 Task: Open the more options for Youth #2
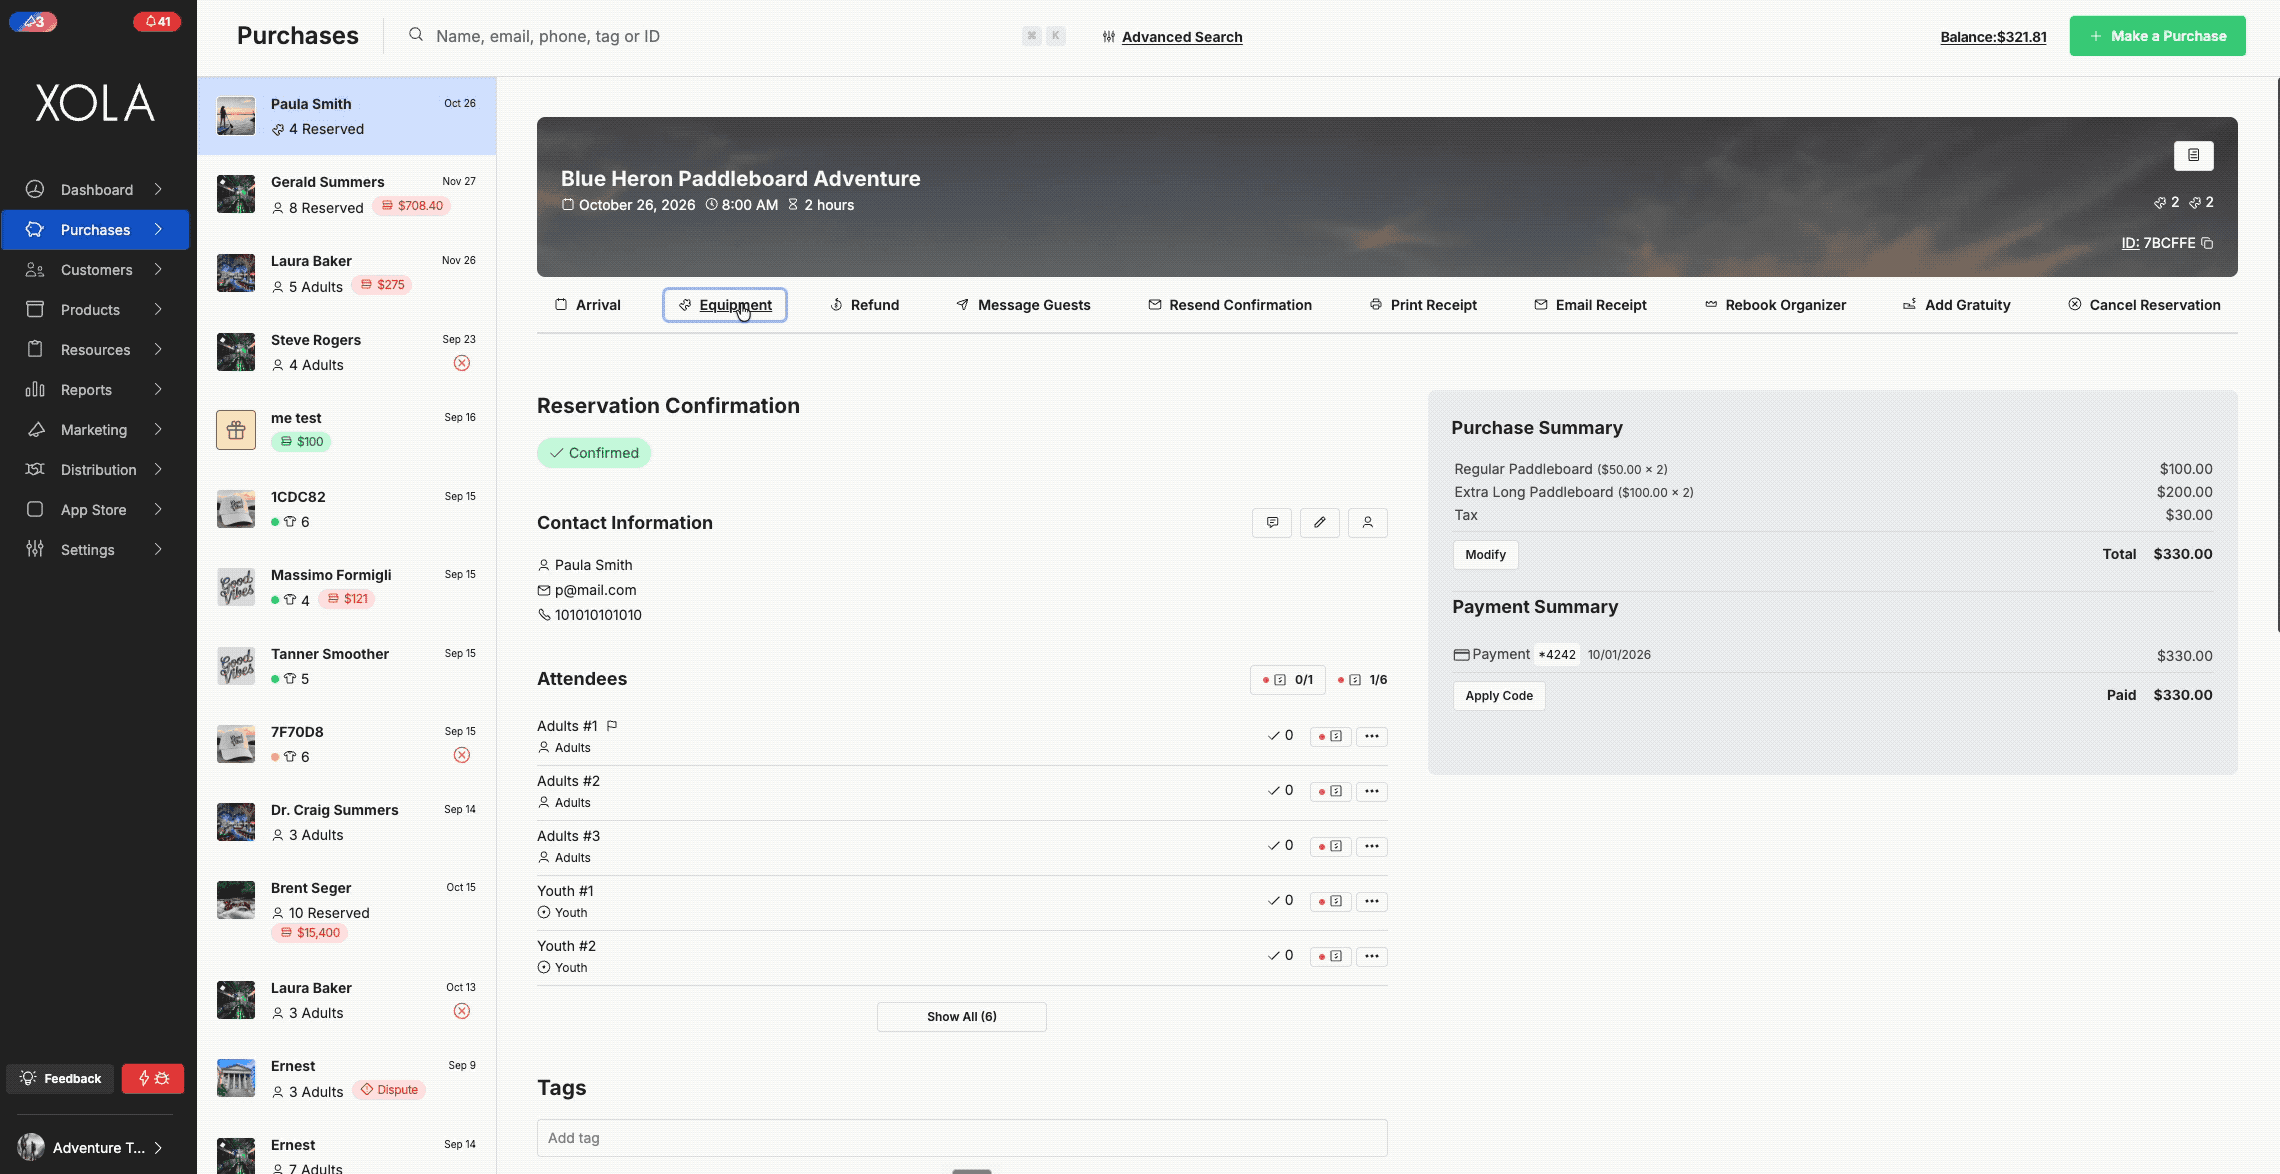tap(1371, 956)
